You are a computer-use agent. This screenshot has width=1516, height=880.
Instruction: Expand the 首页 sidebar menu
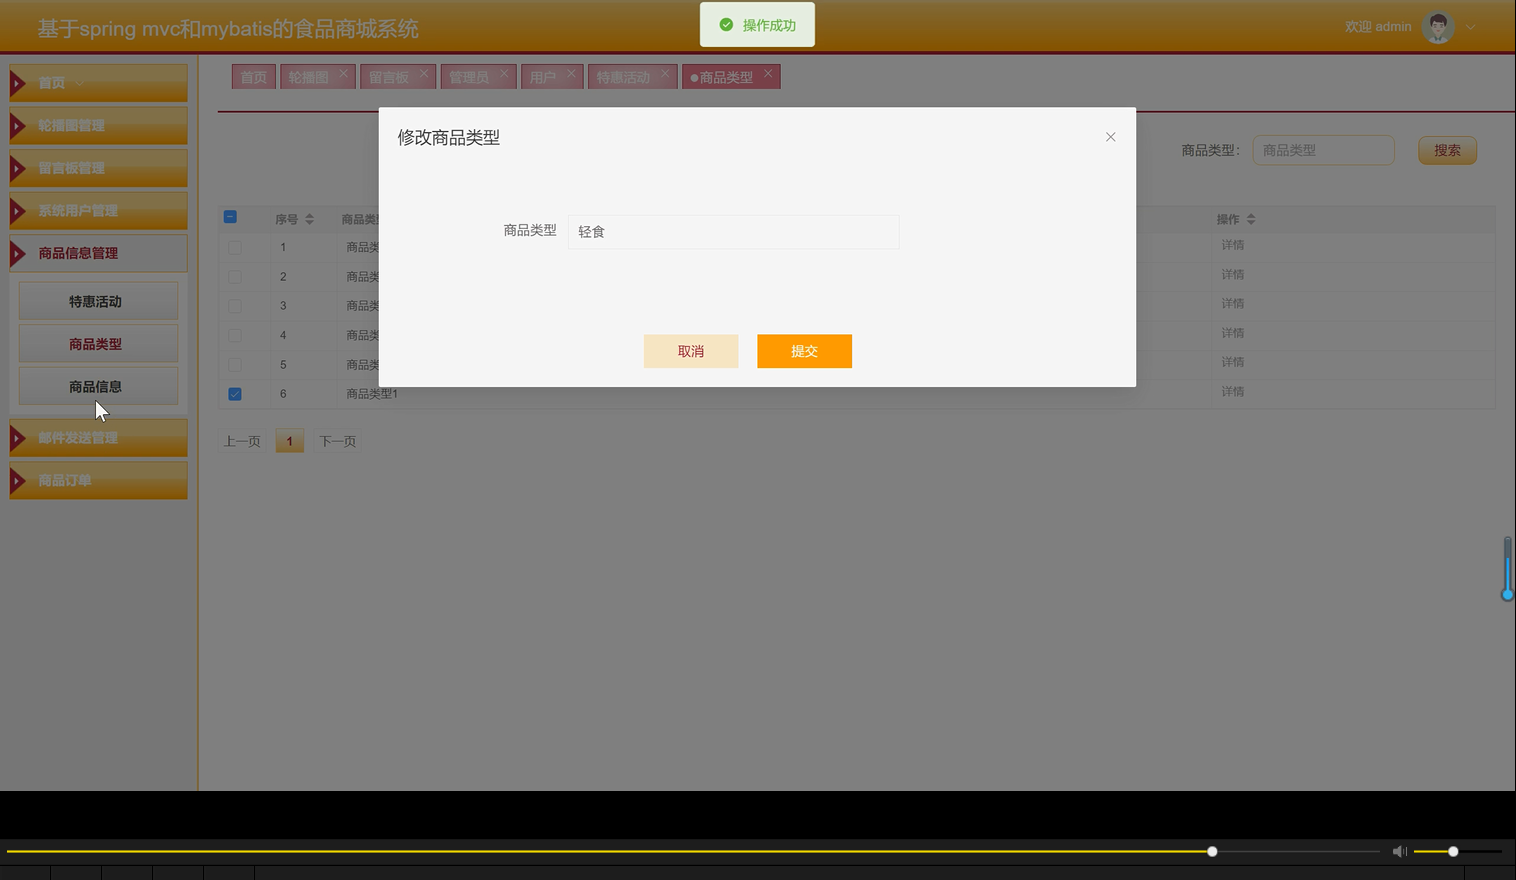(x=98, y=83)
